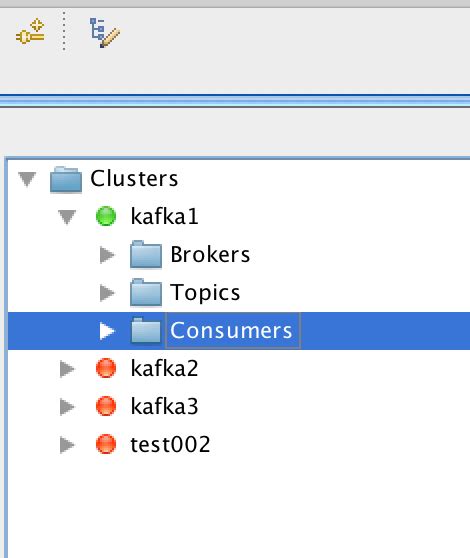Viewport: 470px width, 558px height.
Task: Click the Topics folder icon
Action: point(146,293)
